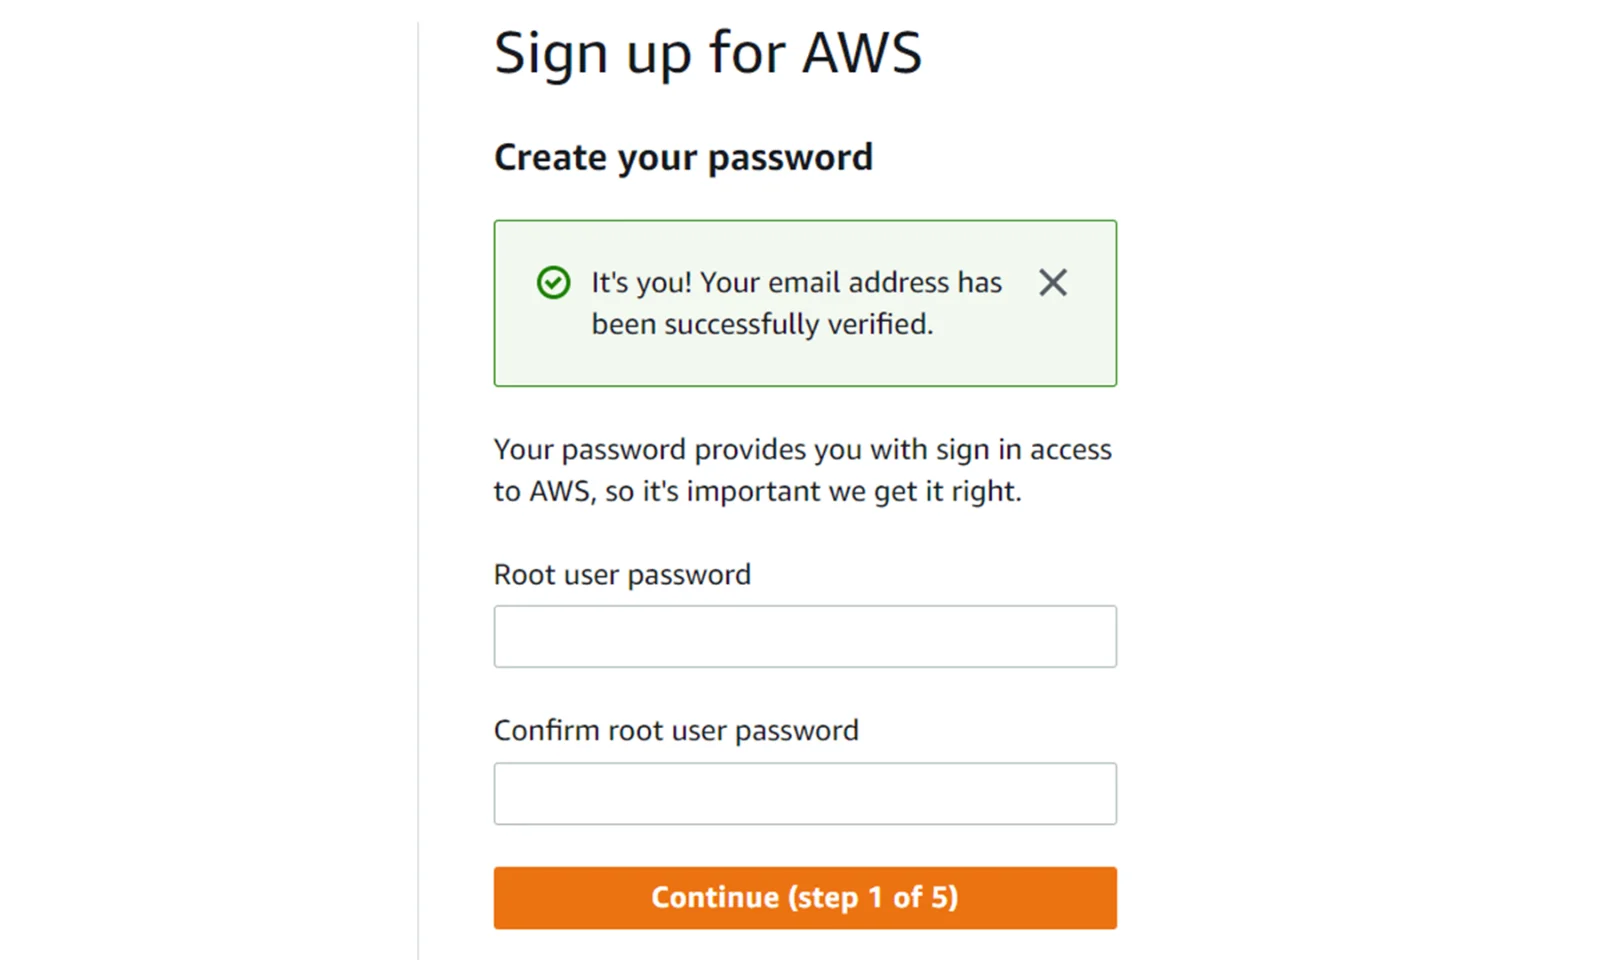
Task: Click the green success message text
Action: [795, 302]
